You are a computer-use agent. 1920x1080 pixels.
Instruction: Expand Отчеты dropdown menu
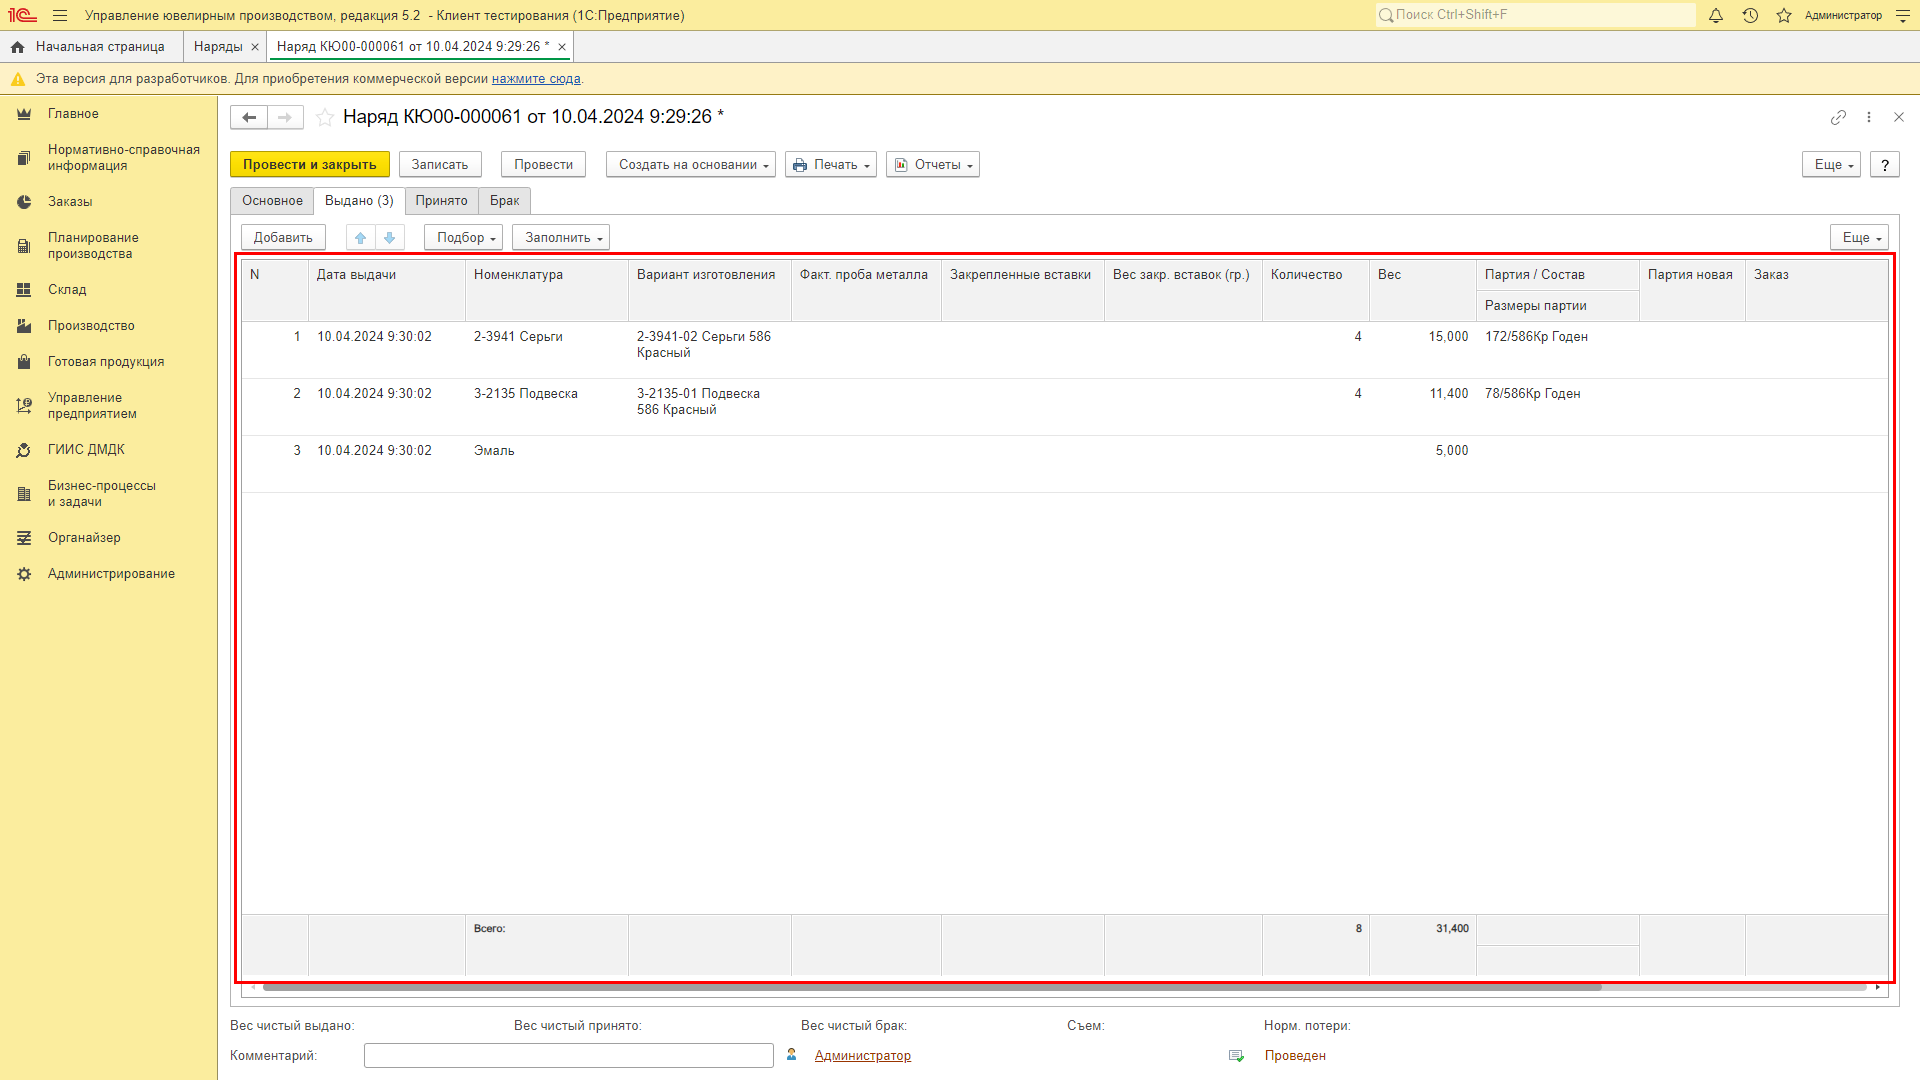pos(933,165)
